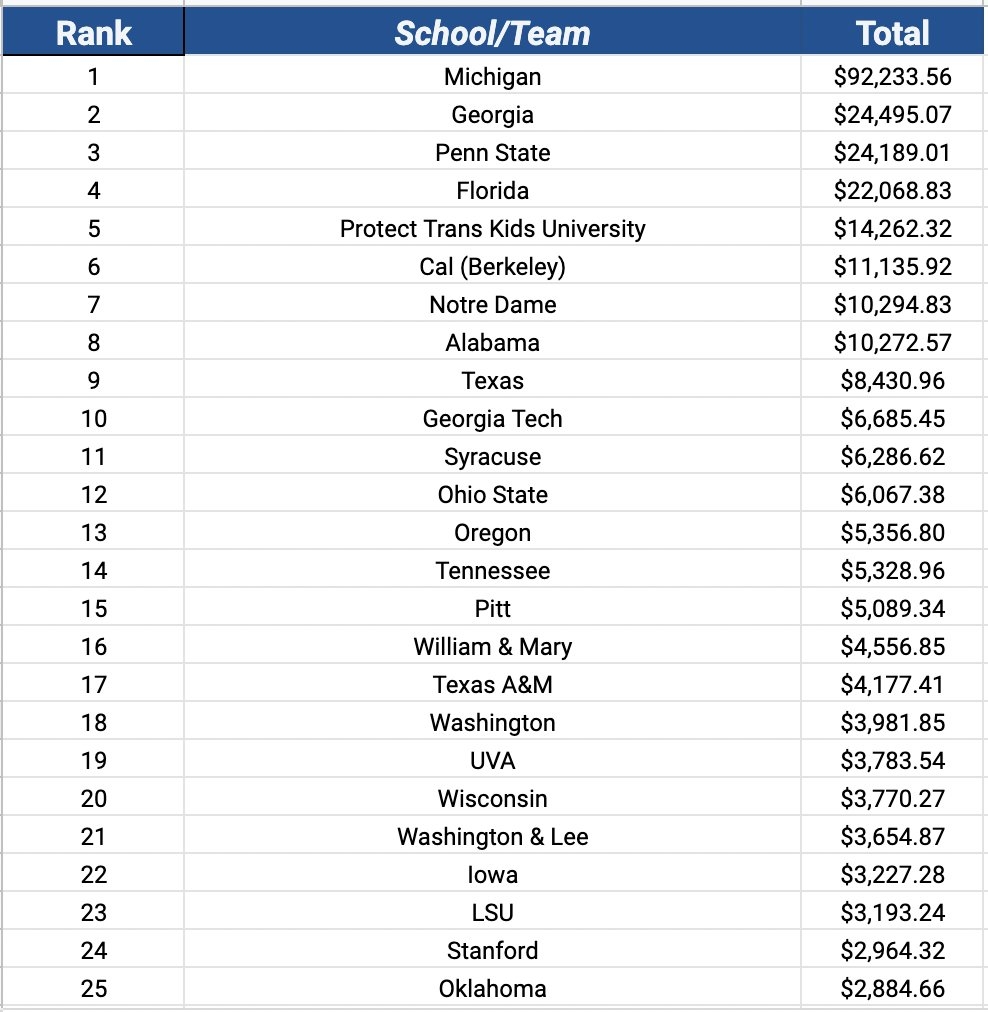Select the School/Team header cell
This screenshot has width=988, height=1012.
pyautogui.click(x=492, y=33)
